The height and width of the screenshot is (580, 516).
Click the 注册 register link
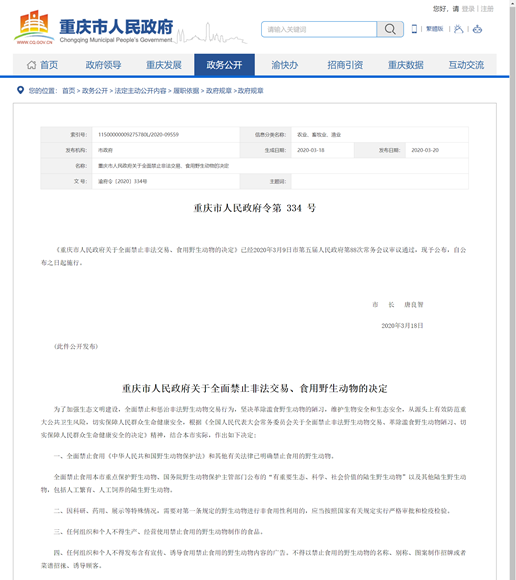click(x=487, y=9)
